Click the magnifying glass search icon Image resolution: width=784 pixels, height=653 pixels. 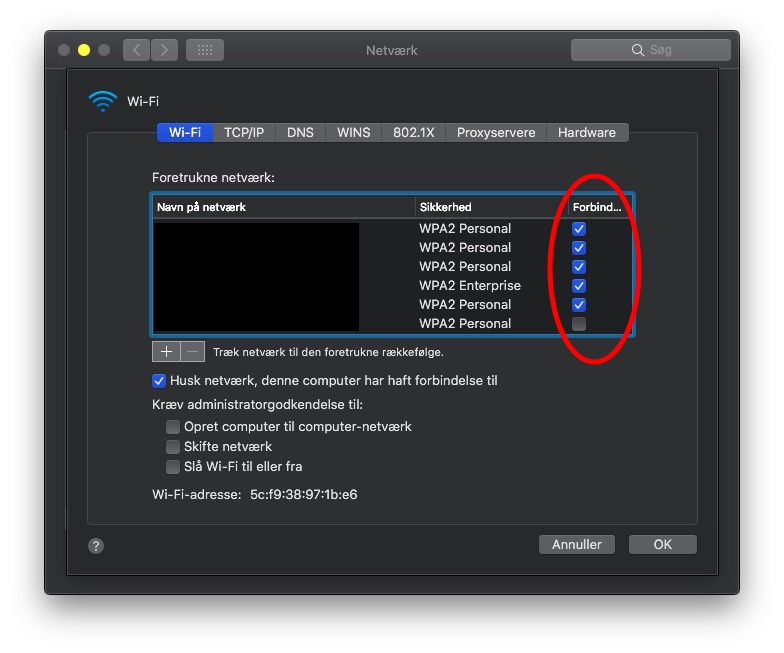[x=638, y=50]
